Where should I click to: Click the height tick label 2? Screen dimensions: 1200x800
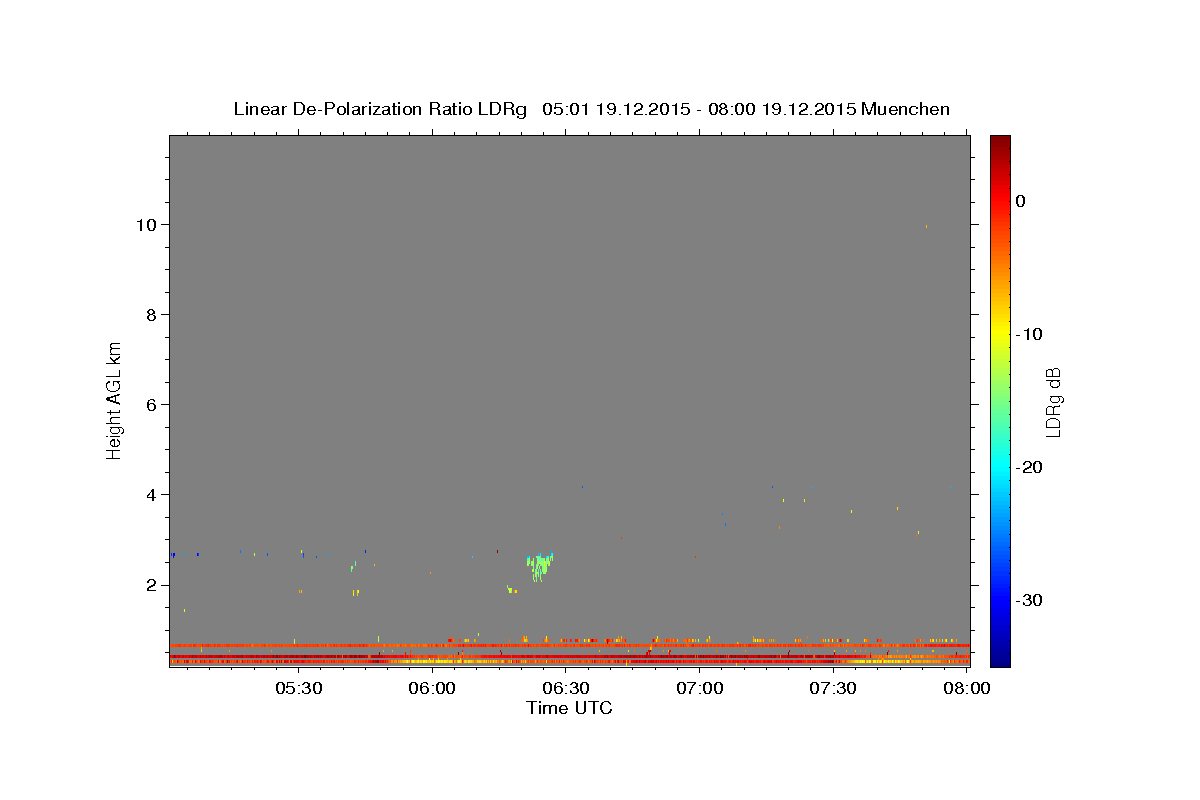[x=151, y=584]
